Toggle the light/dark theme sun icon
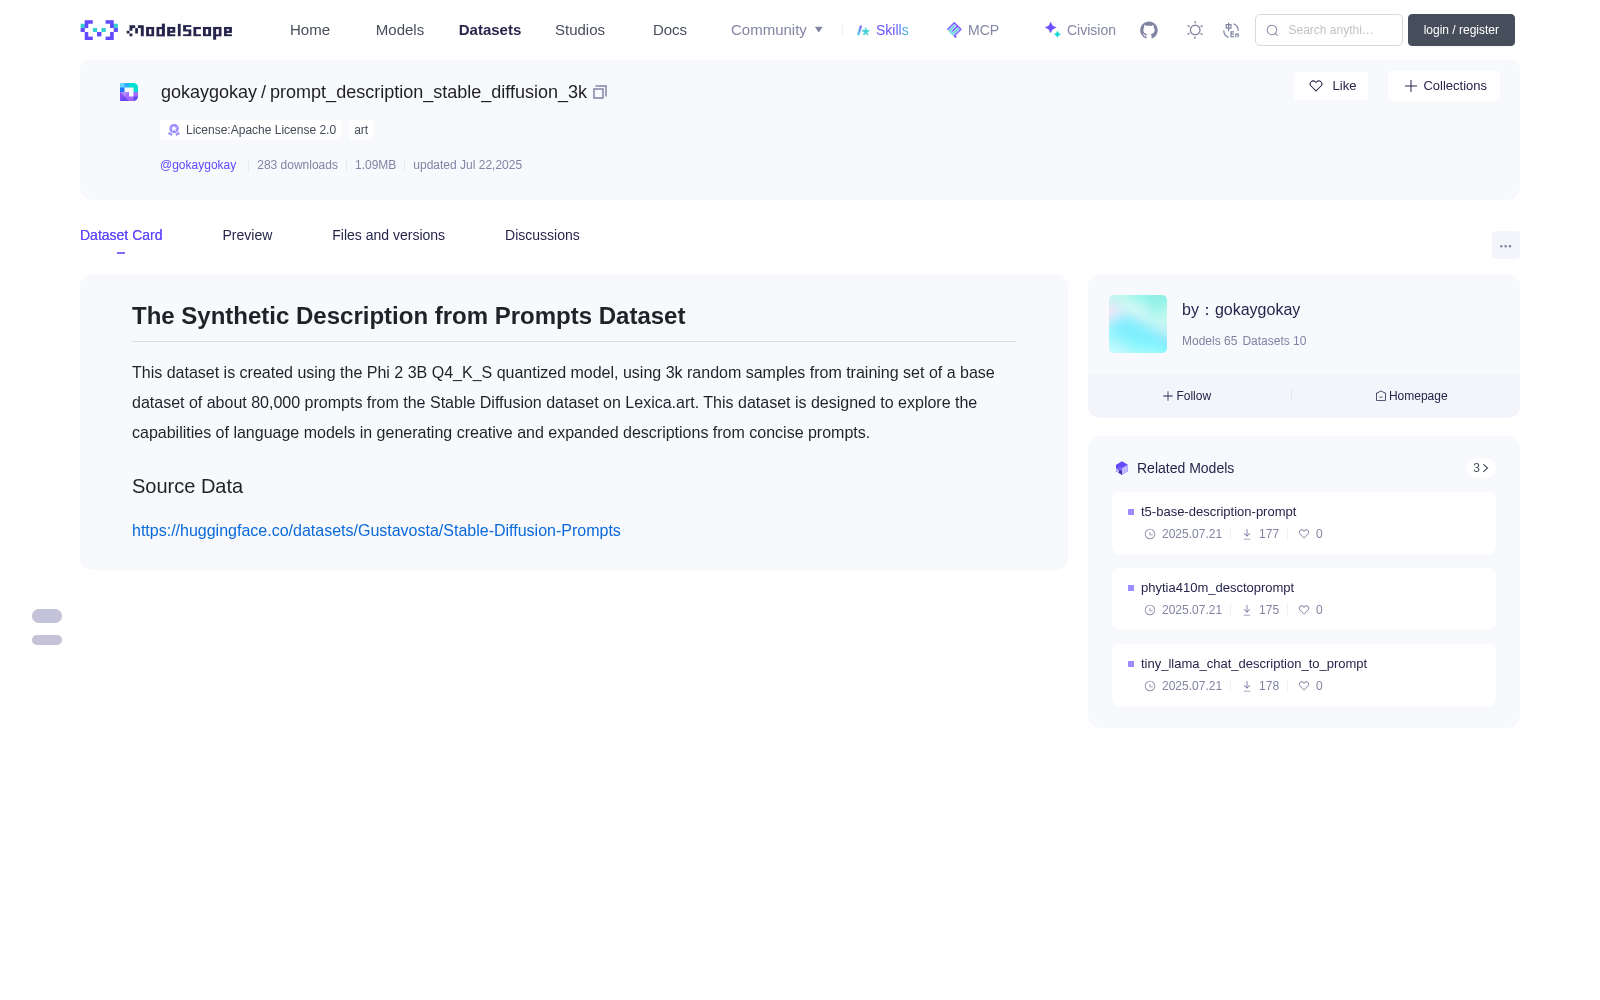 point(1195,30)
